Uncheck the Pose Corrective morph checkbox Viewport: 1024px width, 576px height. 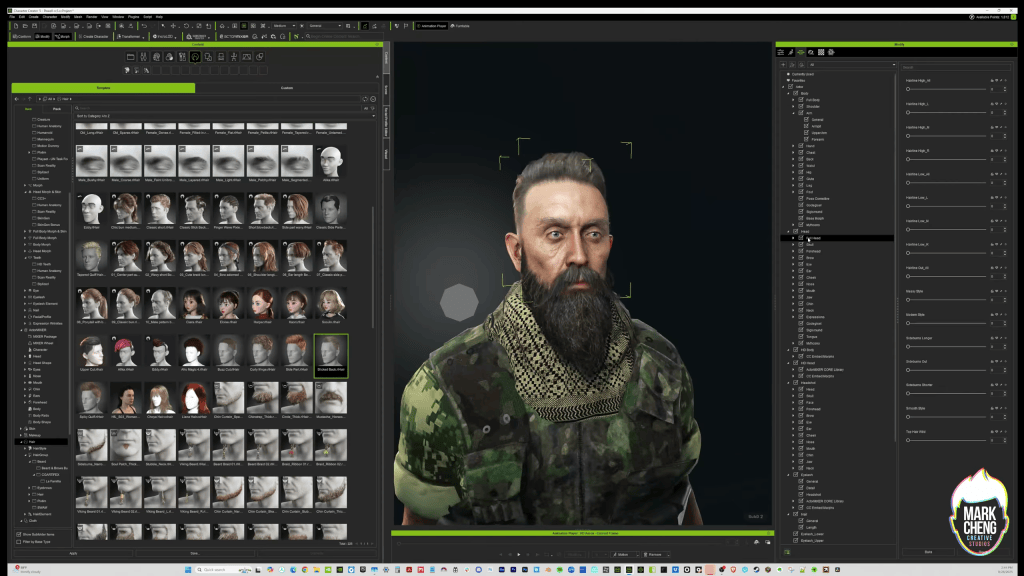pyautogui.click(x=801, y=199)
